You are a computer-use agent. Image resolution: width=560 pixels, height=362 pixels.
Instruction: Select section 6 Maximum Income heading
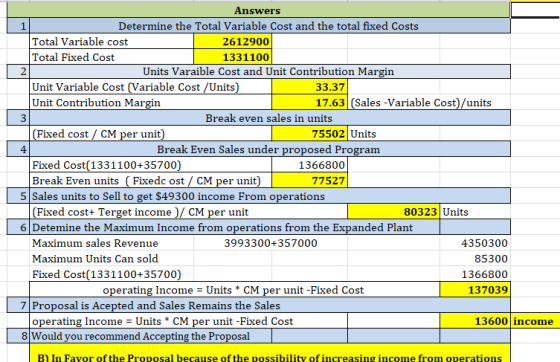[x=235, y=227]
